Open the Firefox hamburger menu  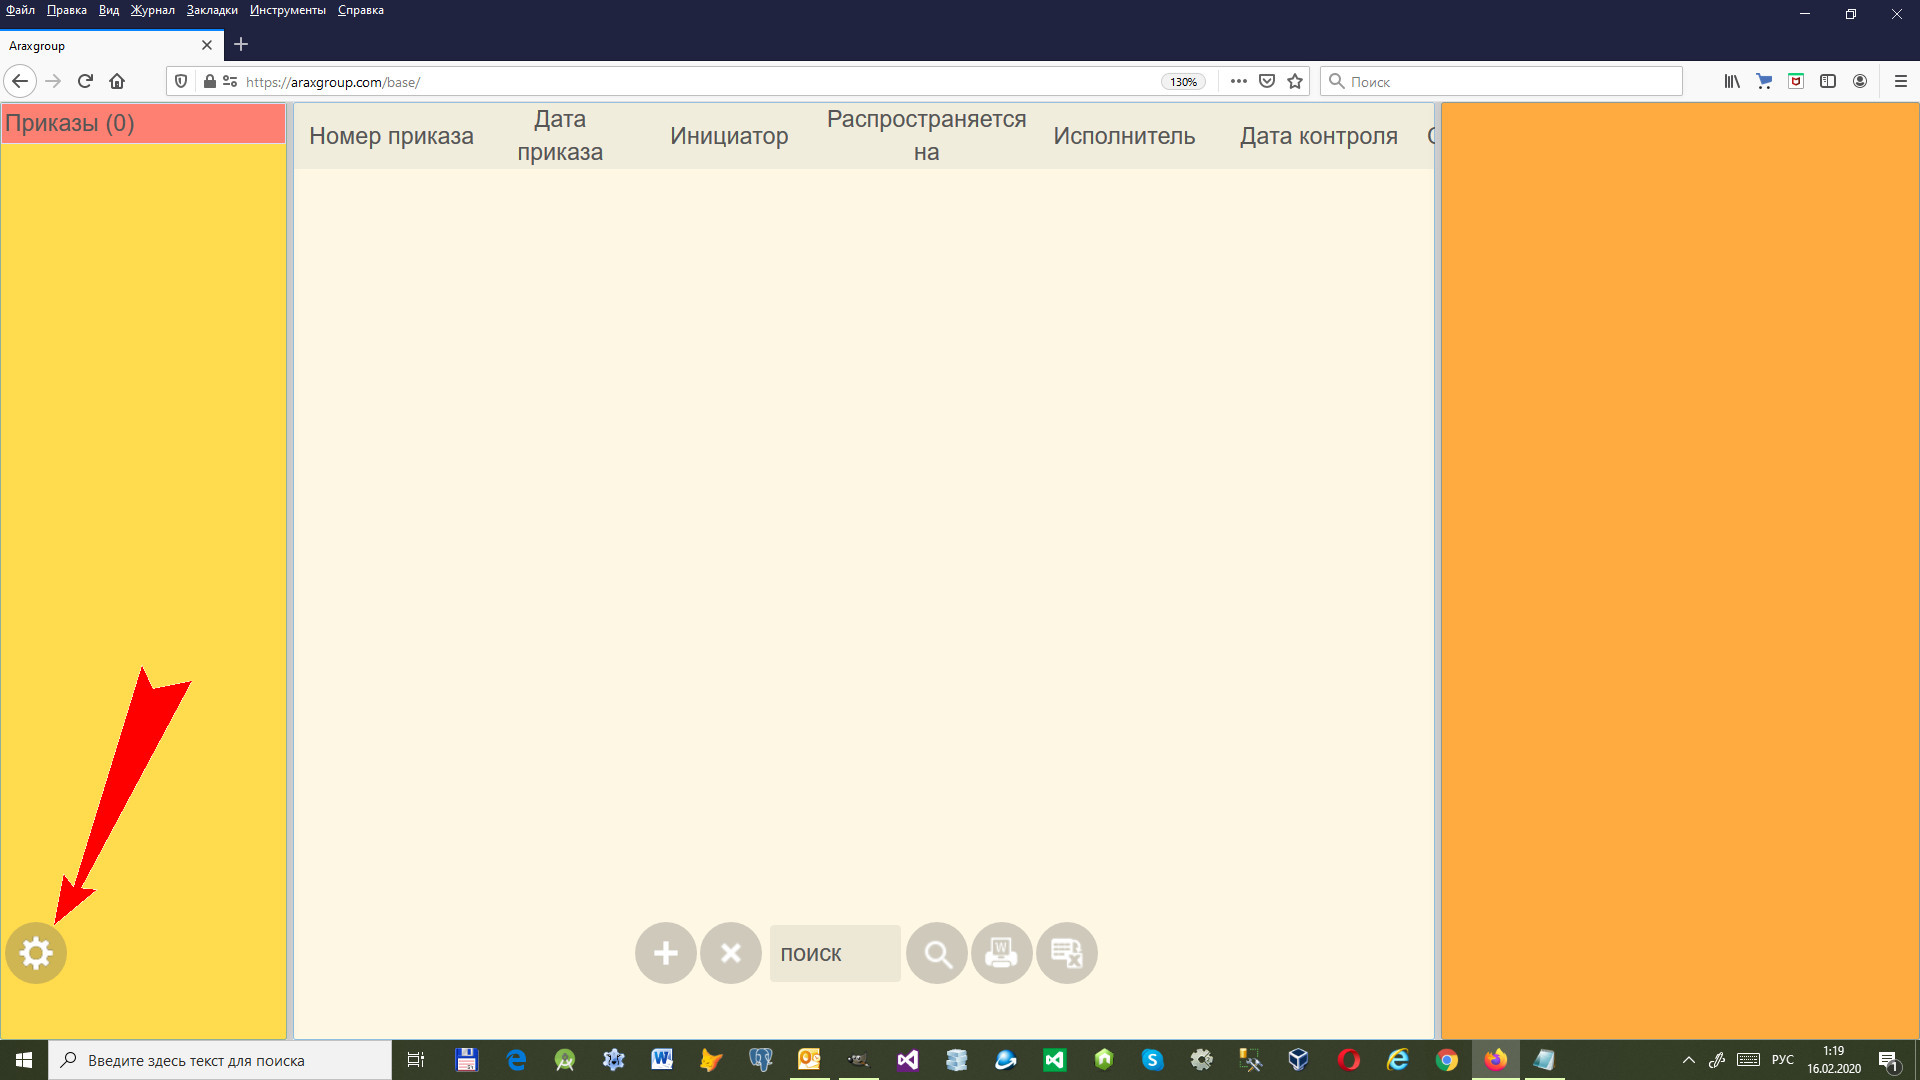click(1900, 82)
